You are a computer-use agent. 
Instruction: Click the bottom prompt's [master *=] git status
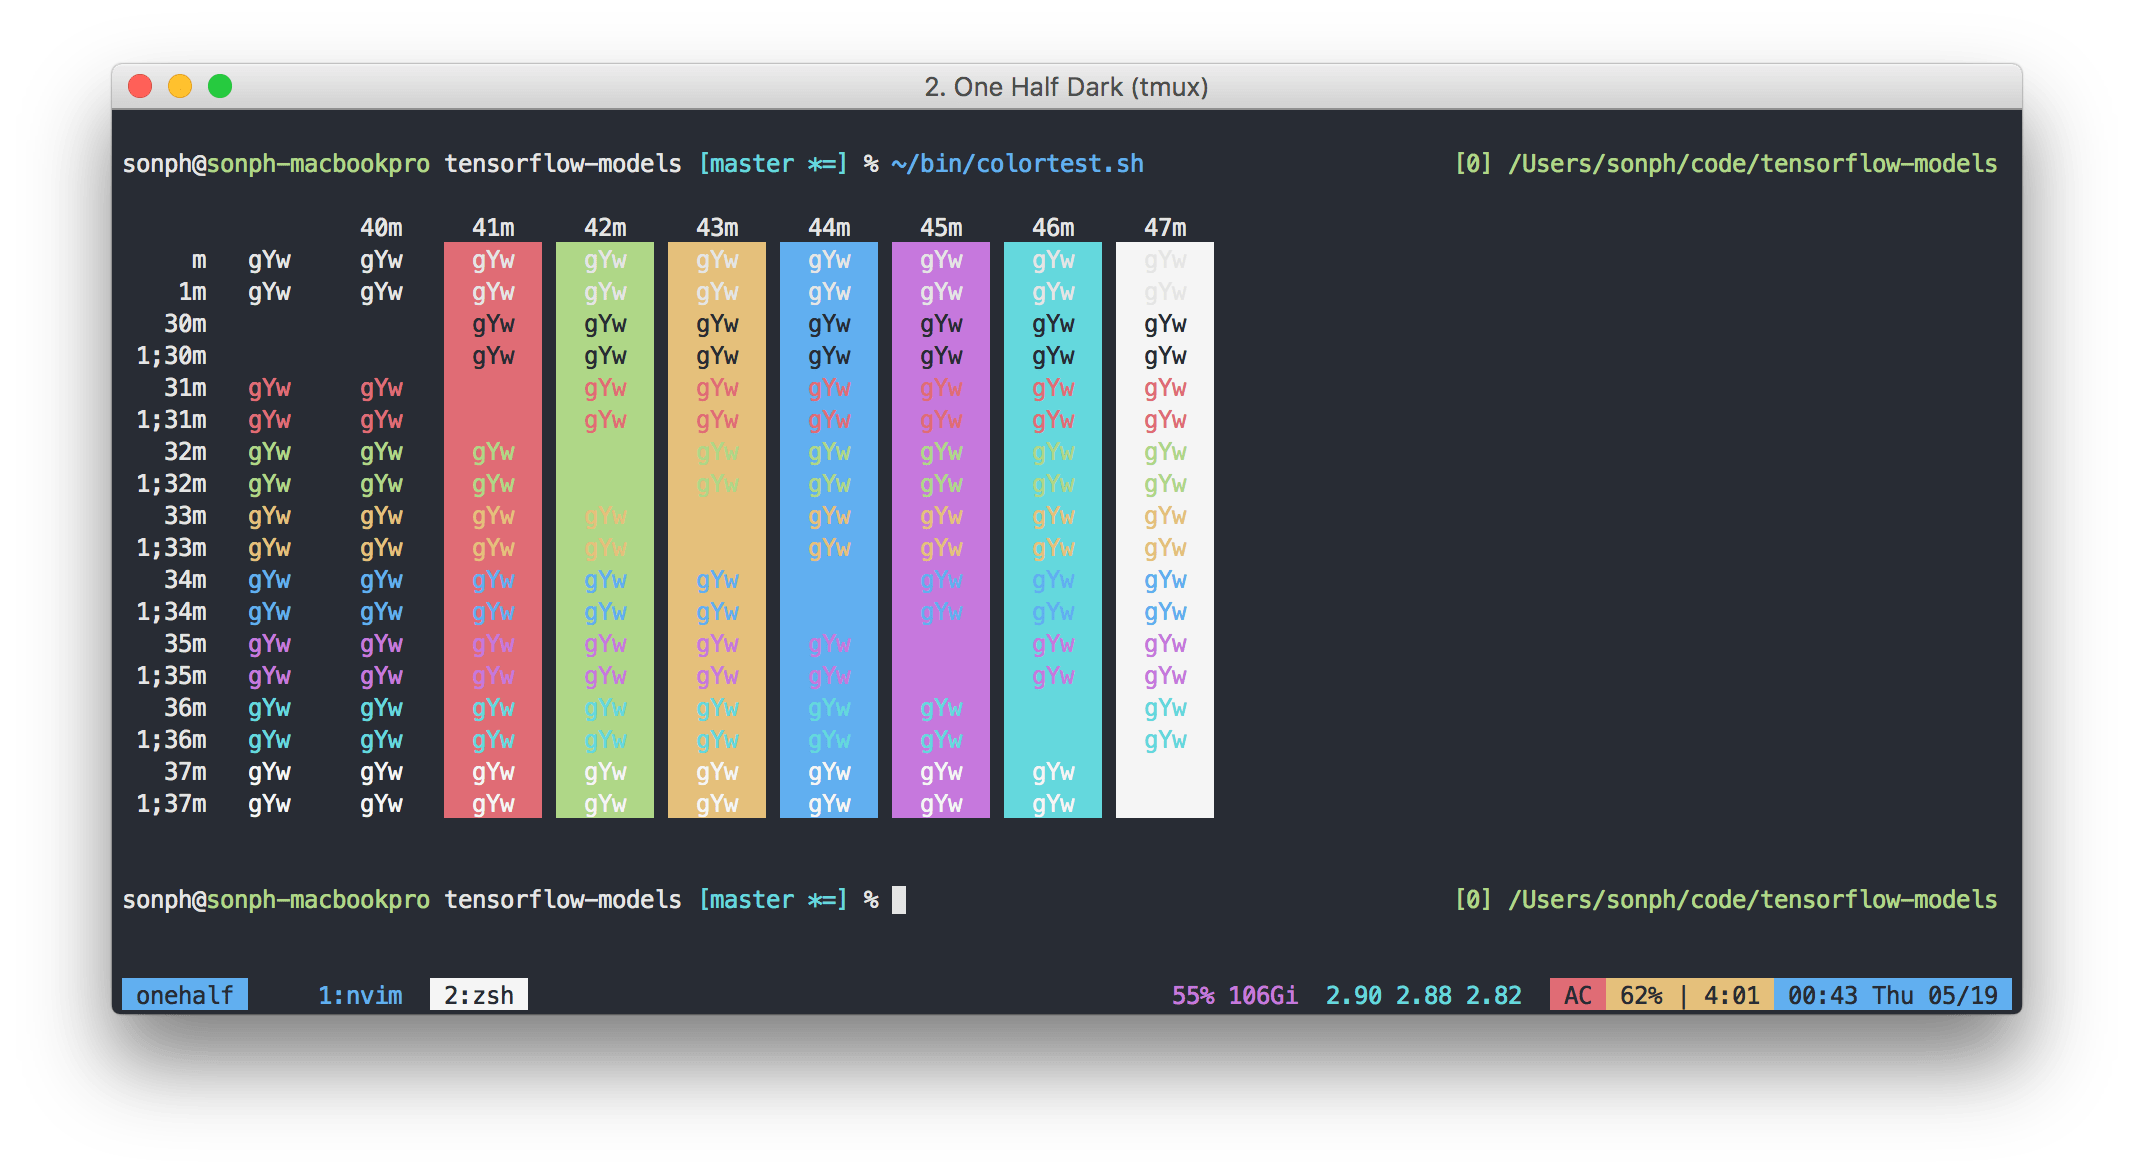tap(773, 900)
